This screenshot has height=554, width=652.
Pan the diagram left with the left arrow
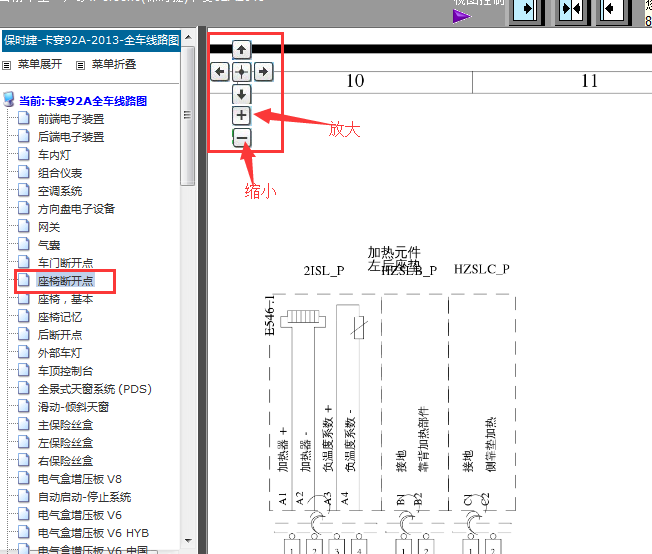tap(220, 72)
